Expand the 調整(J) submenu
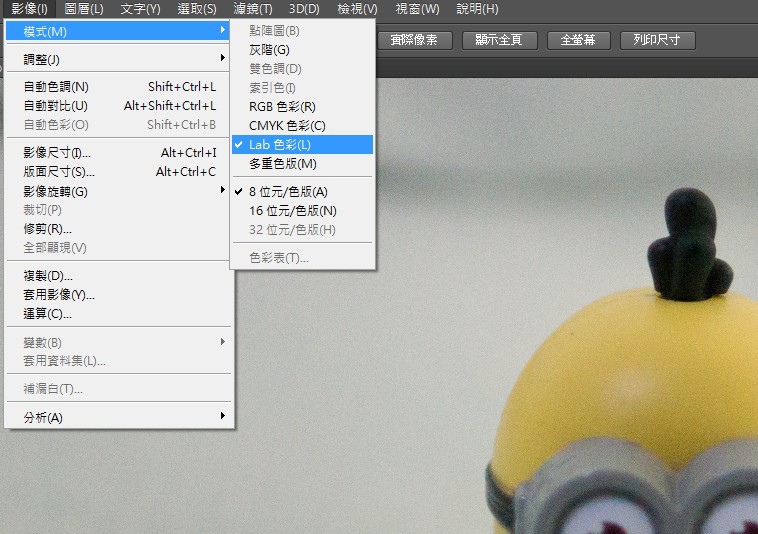The height and width of the screenshot is (534, 758). point(117,59)
